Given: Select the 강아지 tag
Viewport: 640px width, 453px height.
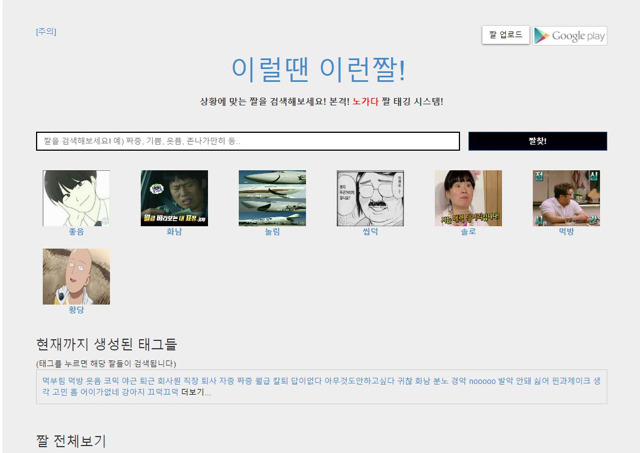Looking at the screenshot, I should [x=133, y=392].
